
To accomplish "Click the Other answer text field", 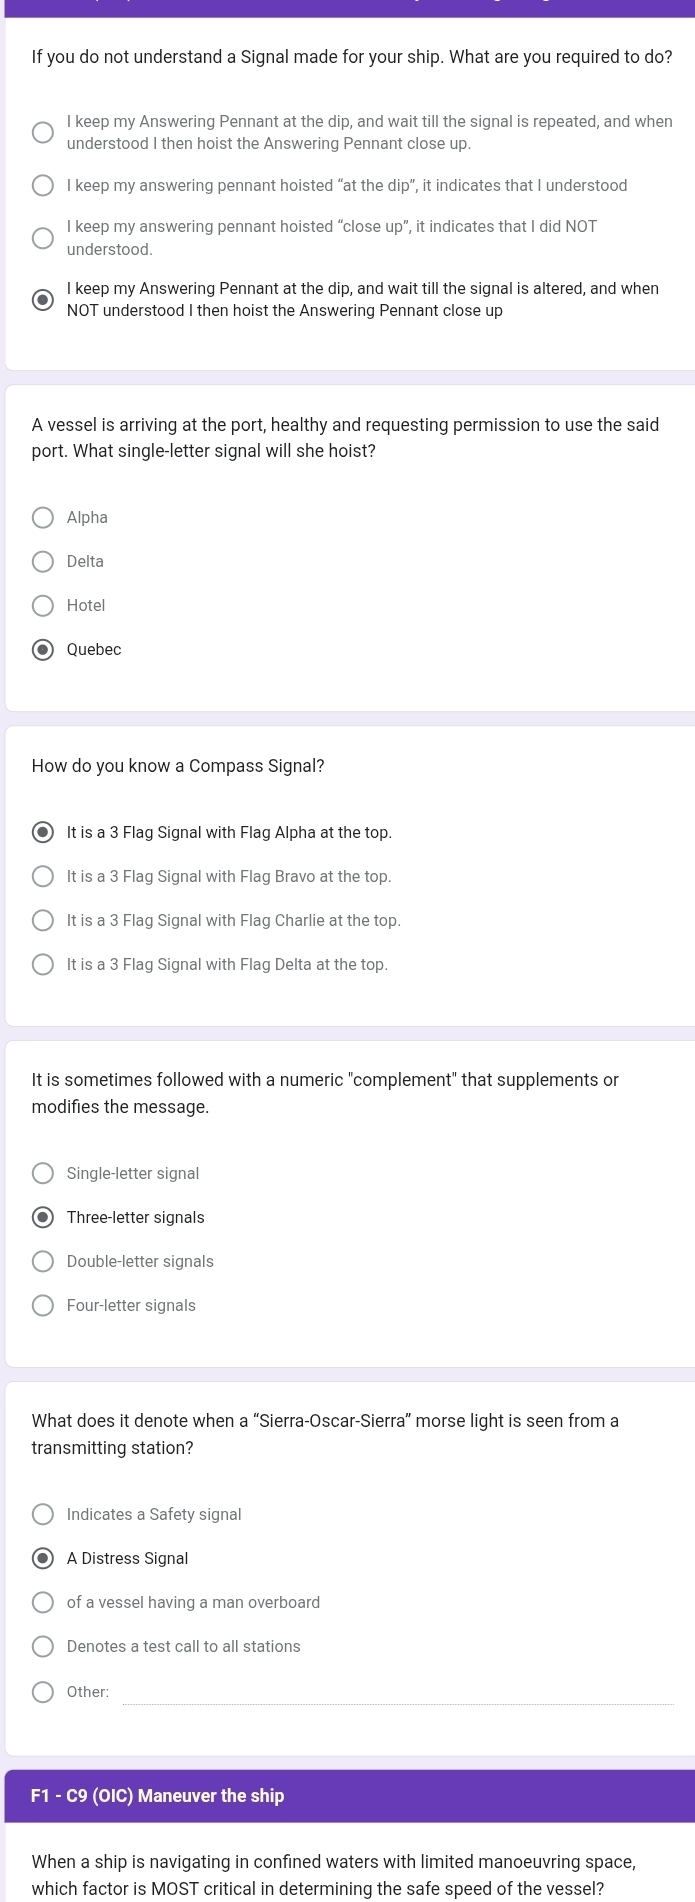I will pyautogui.click(x=398, y=1692).
